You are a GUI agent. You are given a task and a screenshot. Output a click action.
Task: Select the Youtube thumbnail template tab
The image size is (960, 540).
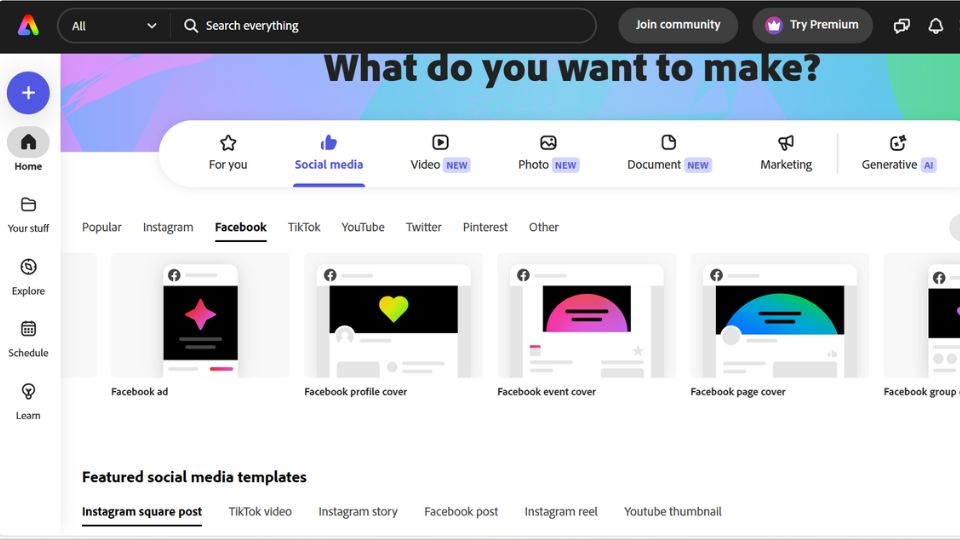click(x=673, y=512)
